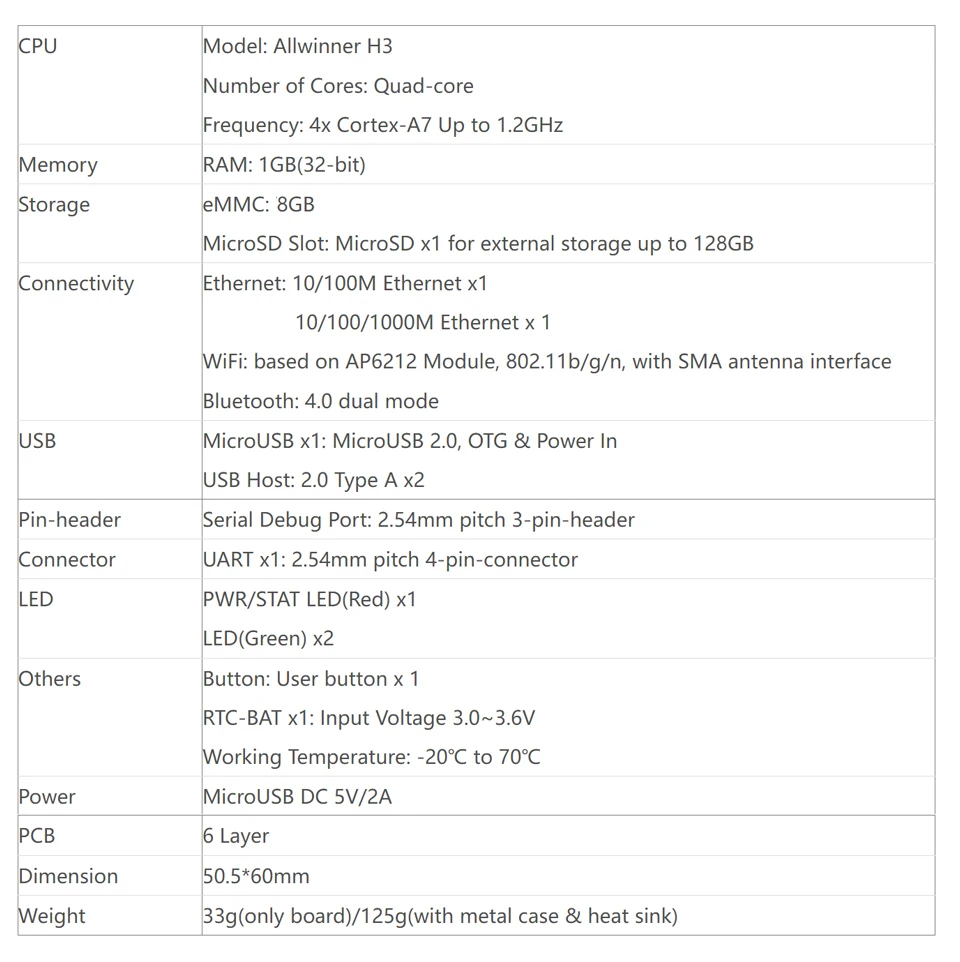Click the Memory row label
The height and width of the screenshot is (962, 960).
click(x=58, y=165)
